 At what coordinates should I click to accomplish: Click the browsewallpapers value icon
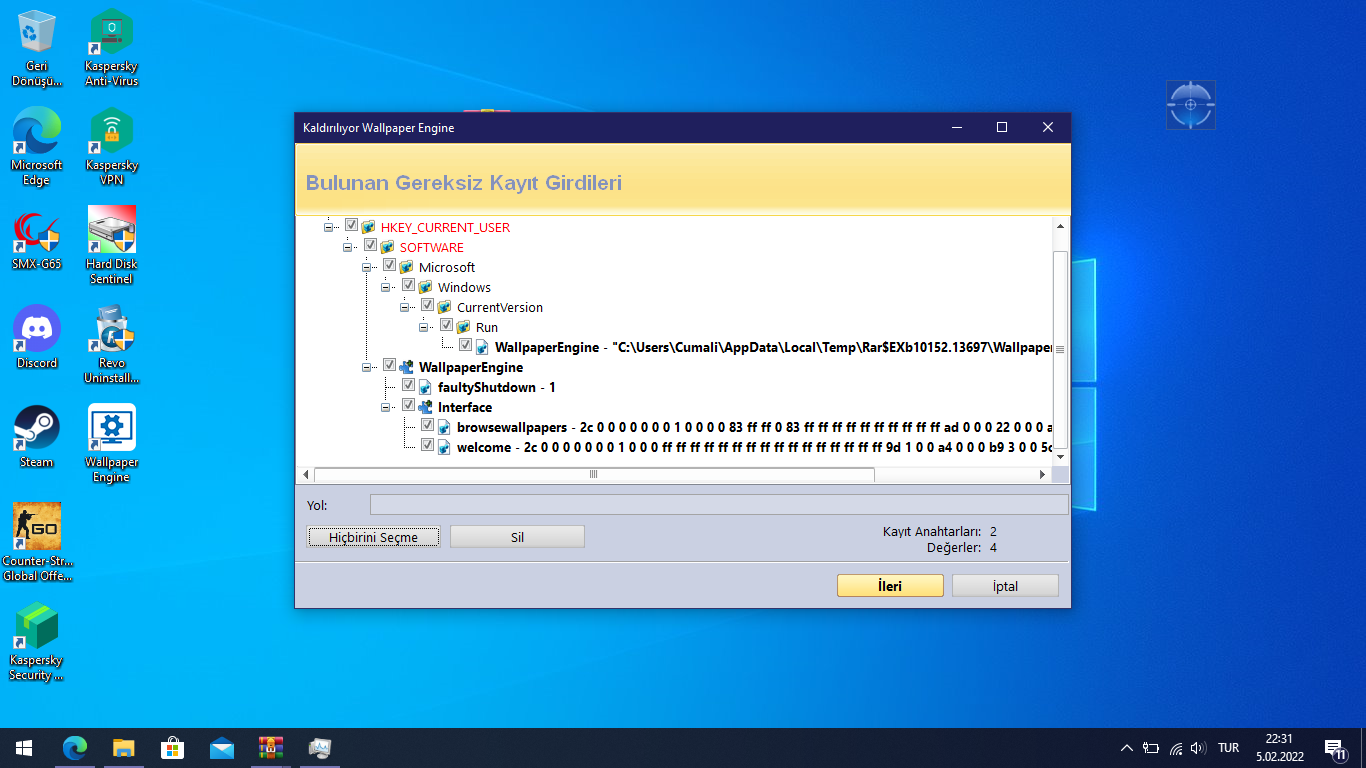click(x=444, y=427)
